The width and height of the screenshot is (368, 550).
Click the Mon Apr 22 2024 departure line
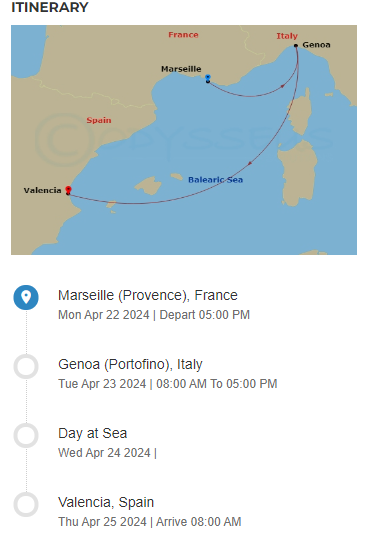click(154, 315)
